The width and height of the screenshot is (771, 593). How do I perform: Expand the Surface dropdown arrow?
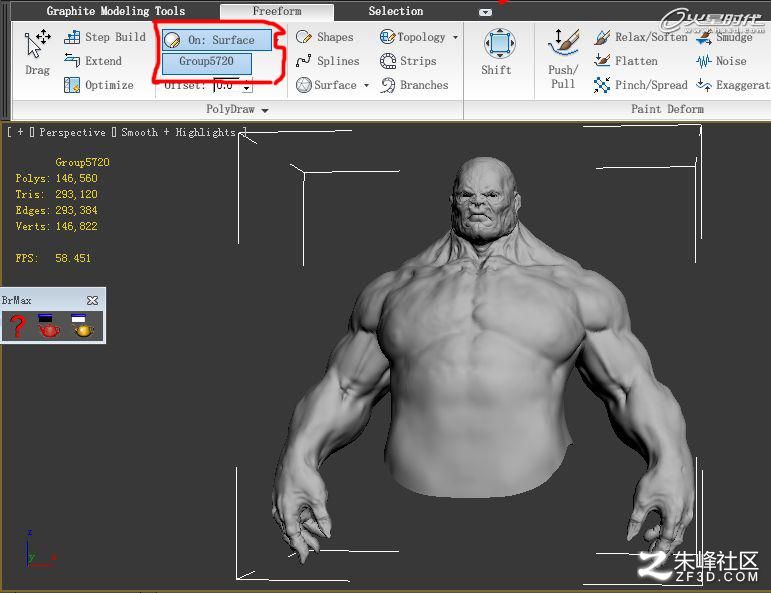tap(366, 86)
